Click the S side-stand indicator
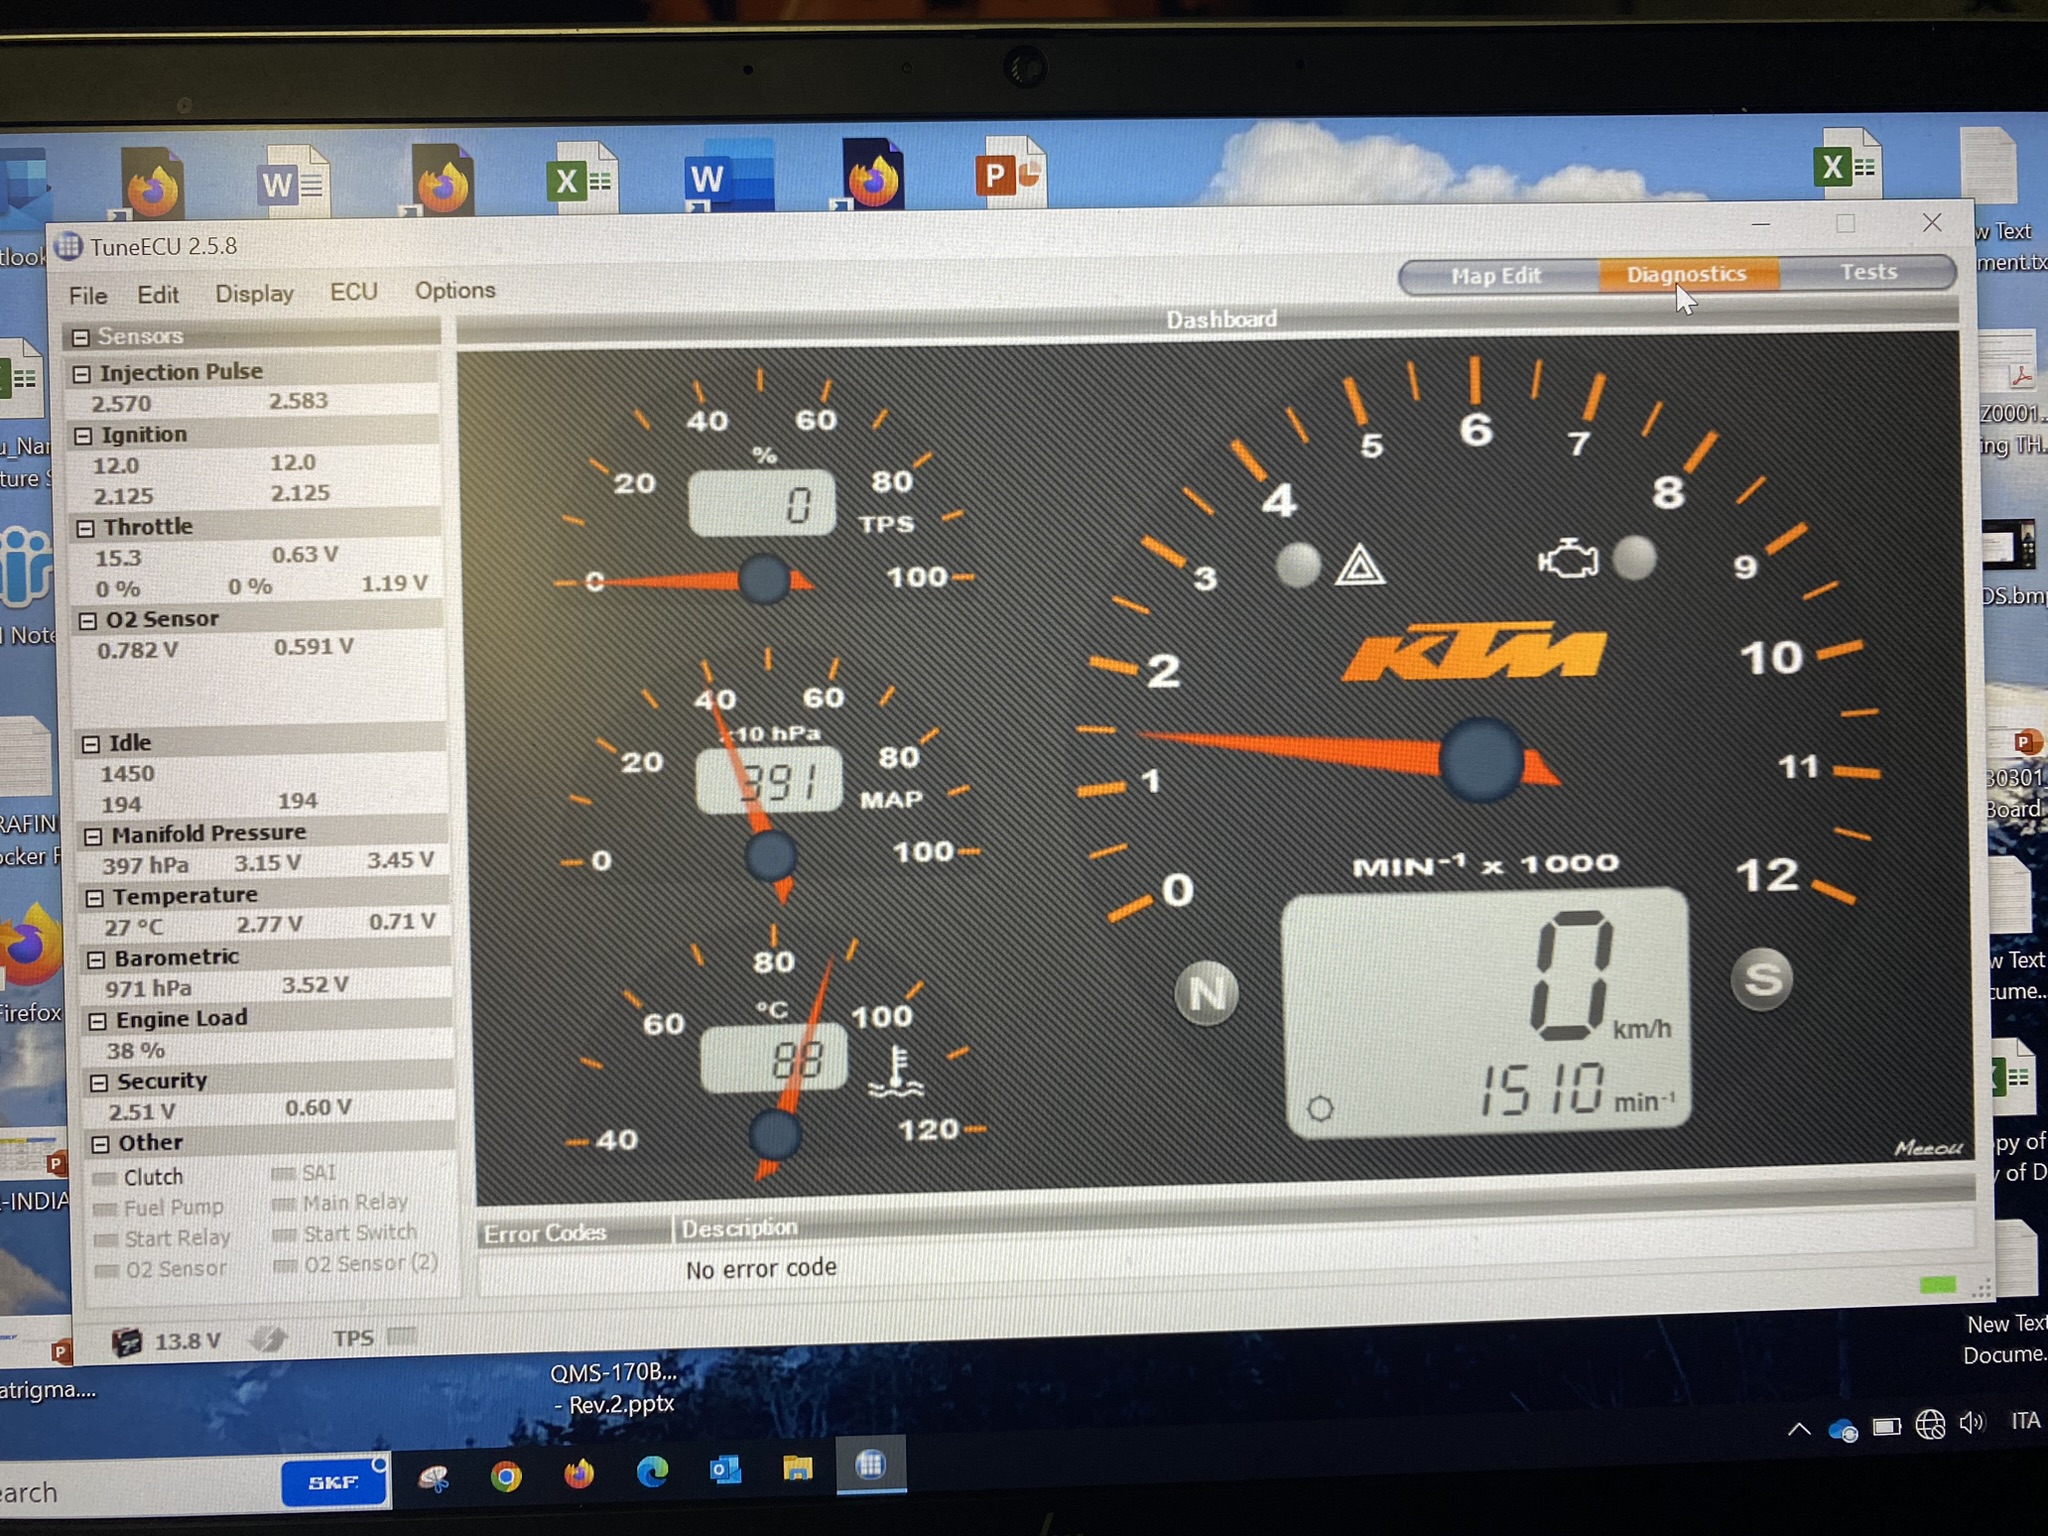The image size is (2048, 1536). pos(1762,979)
